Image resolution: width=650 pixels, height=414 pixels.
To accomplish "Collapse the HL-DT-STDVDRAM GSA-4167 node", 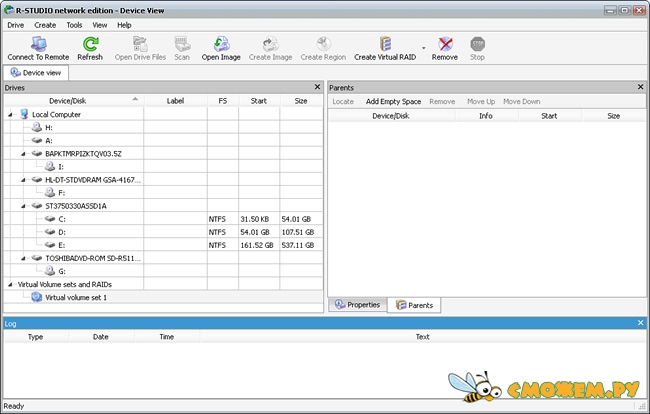I will point(23,180).
